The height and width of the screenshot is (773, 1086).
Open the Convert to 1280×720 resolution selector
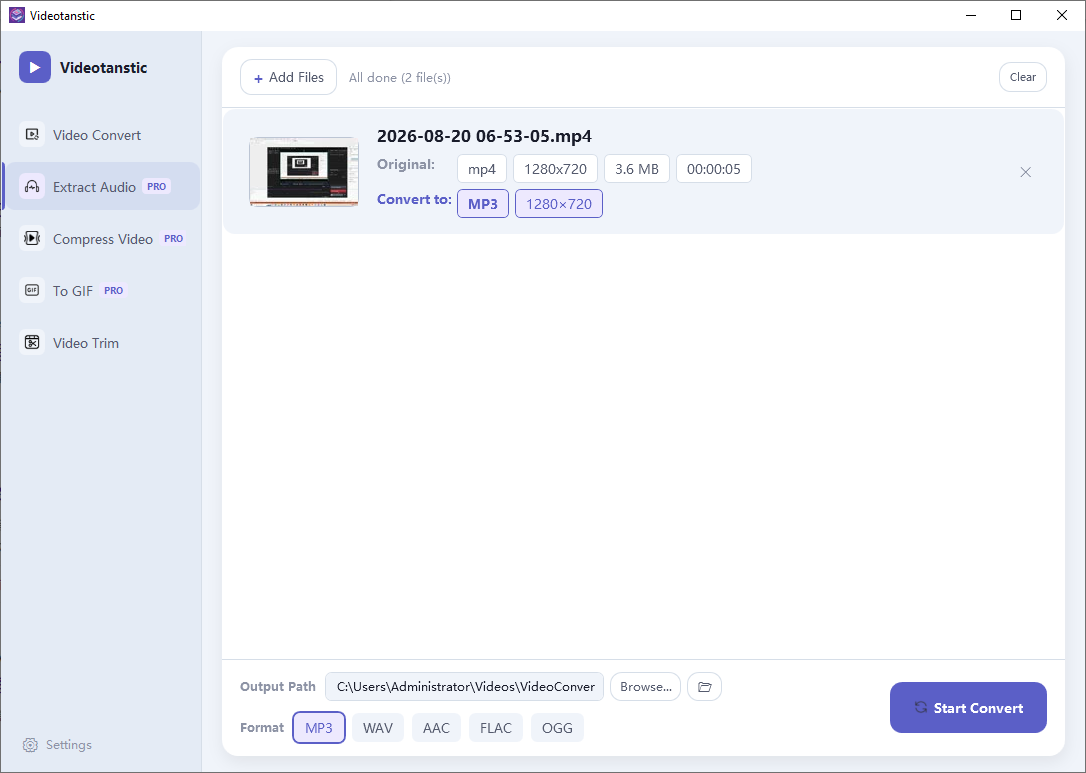[559, 204]
